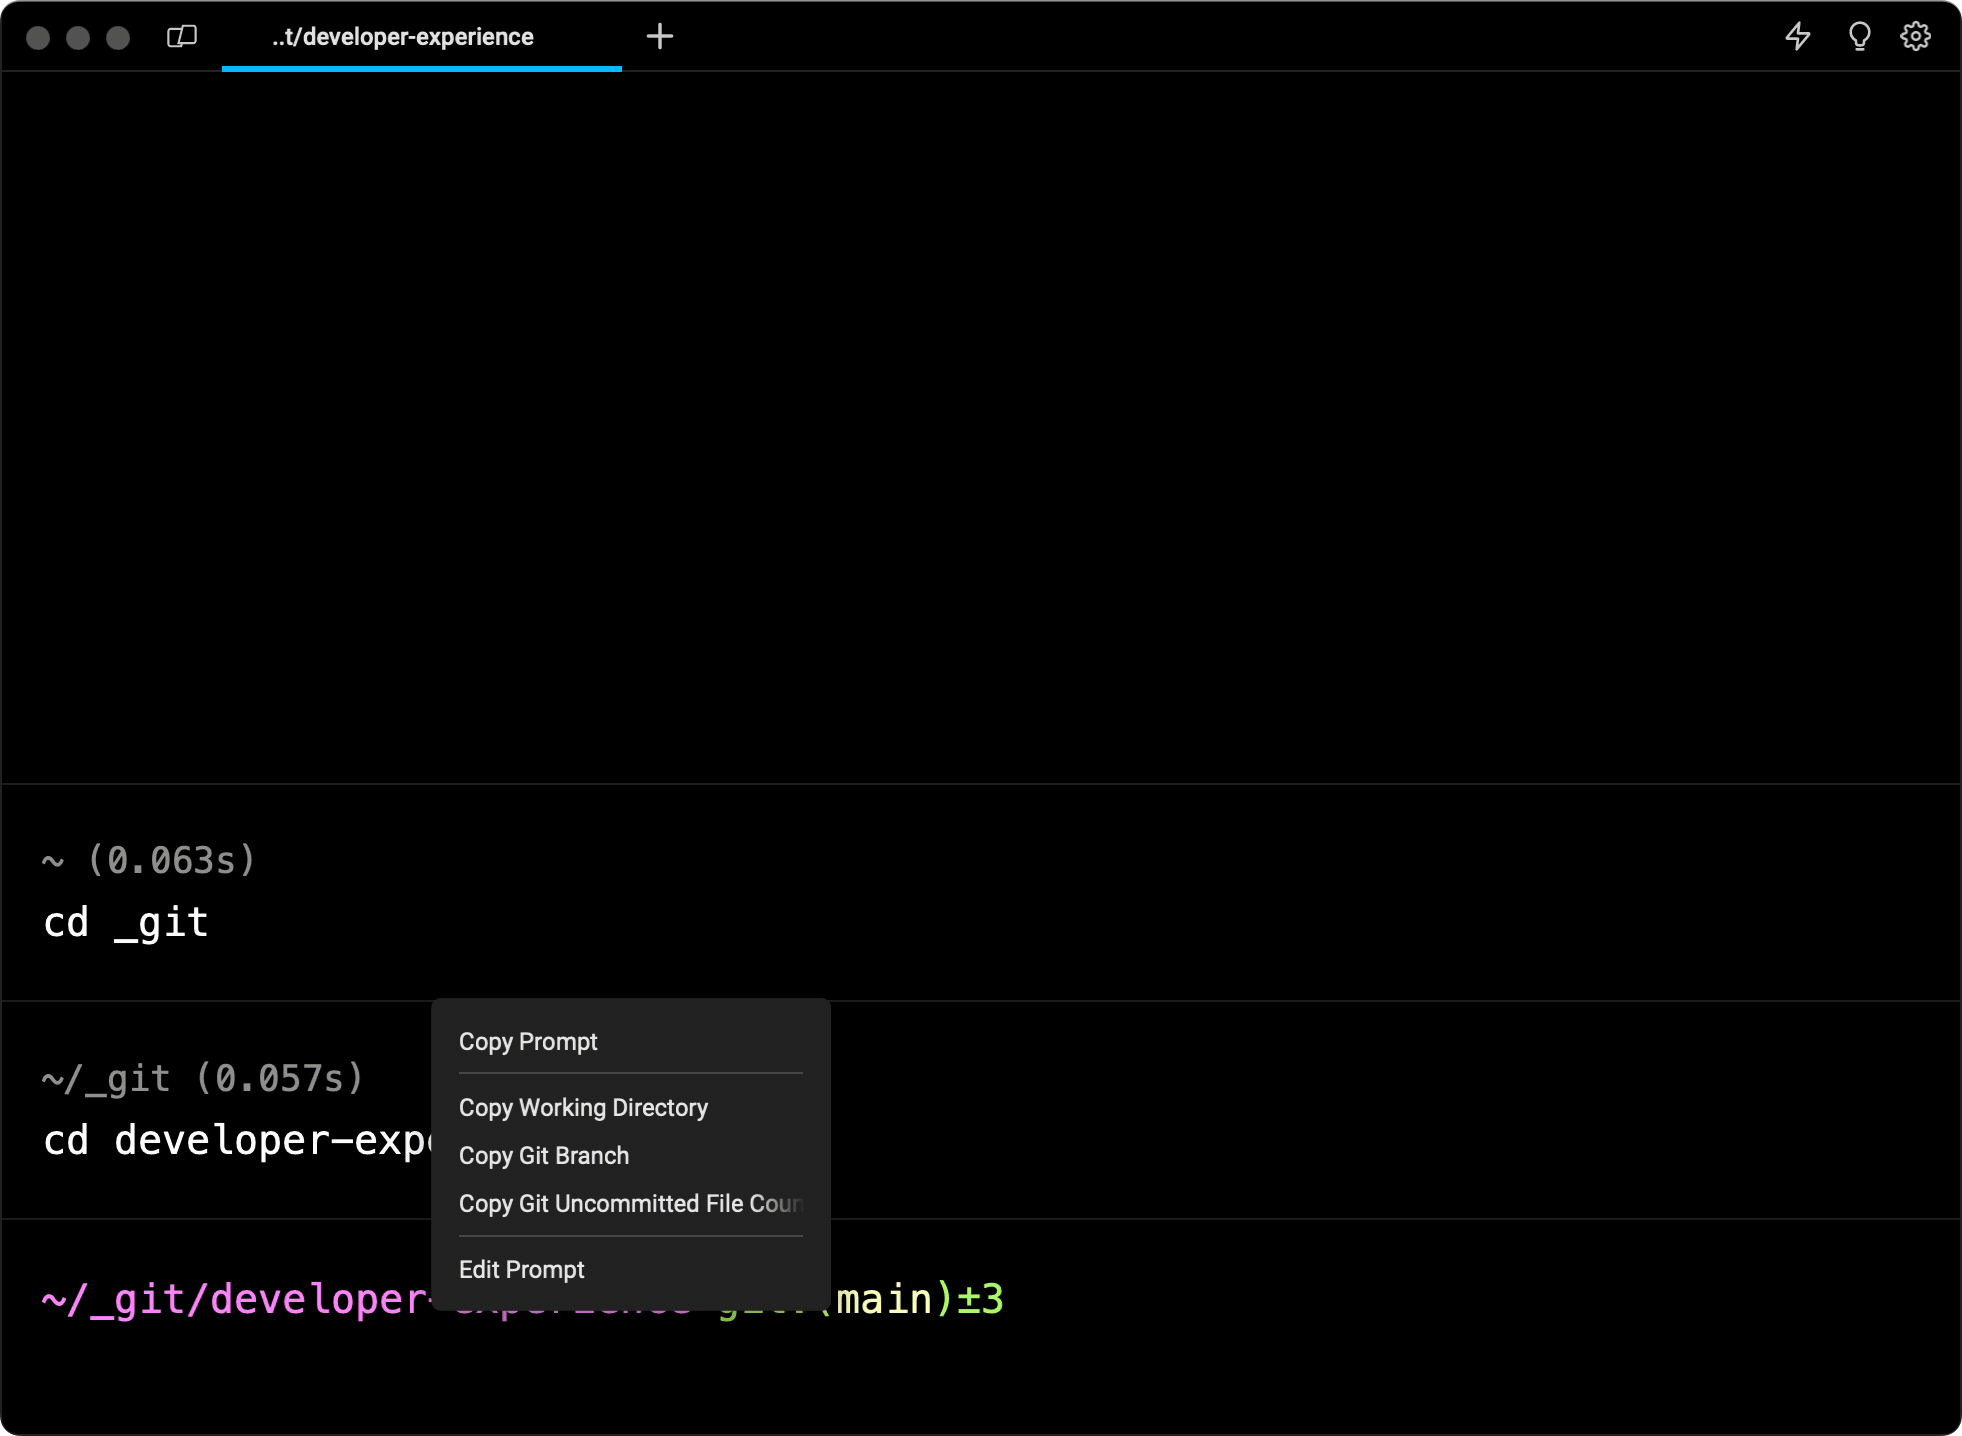Select Edit Prompt from the menu
This screenshot has width=1962, height=1436.
pos(521,1270)
